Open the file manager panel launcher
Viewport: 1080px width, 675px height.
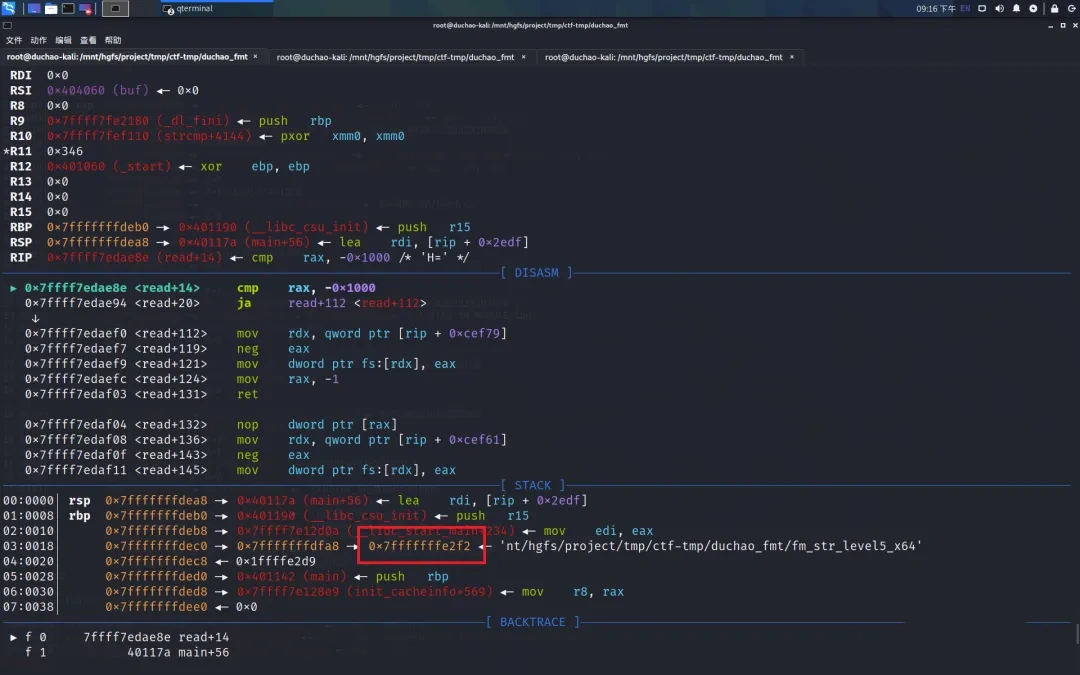pyautogui.click(x=51, y=8)
